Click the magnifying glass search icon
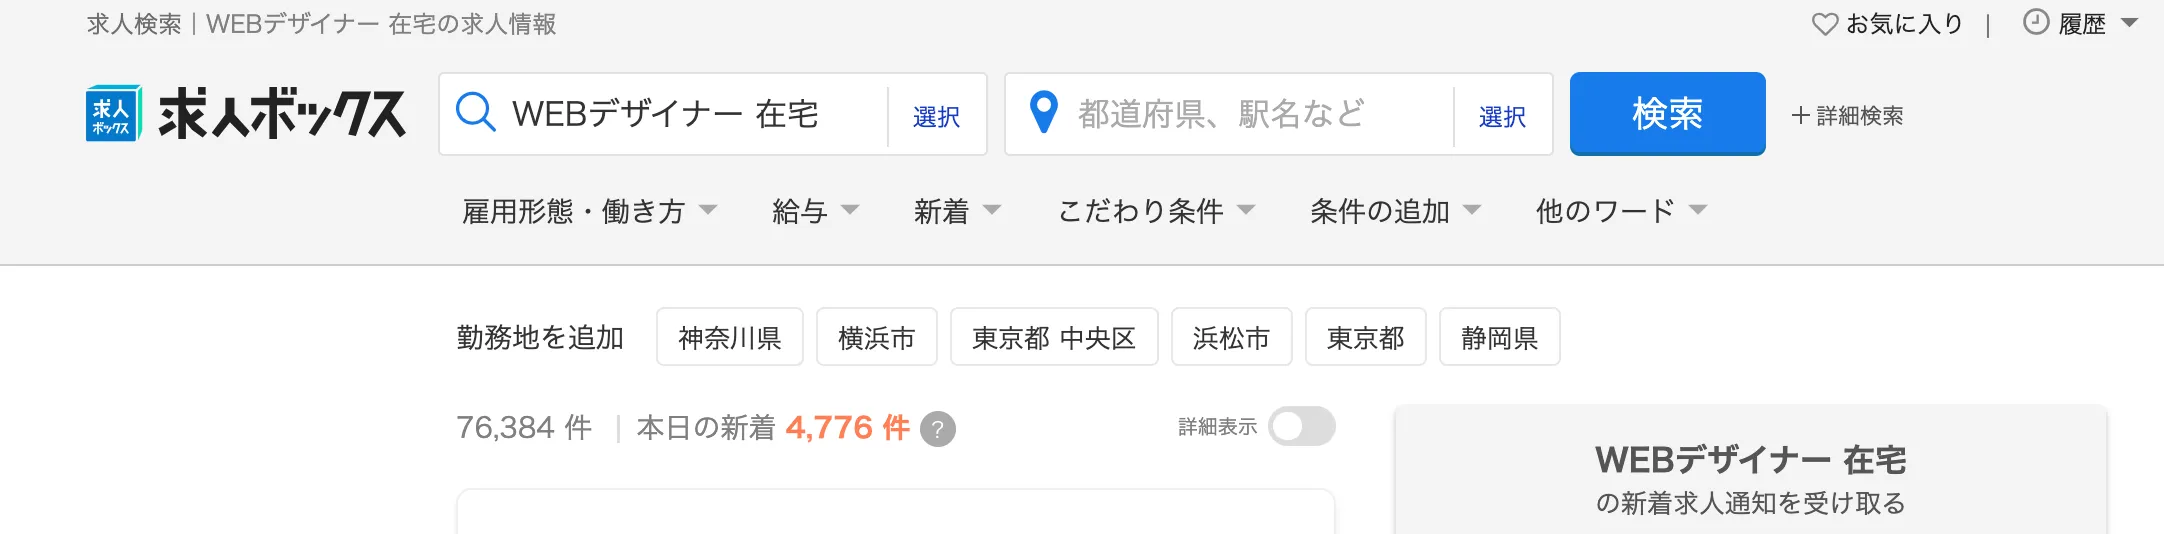This screenshot has height=534, width=2164. coord(476,112)
